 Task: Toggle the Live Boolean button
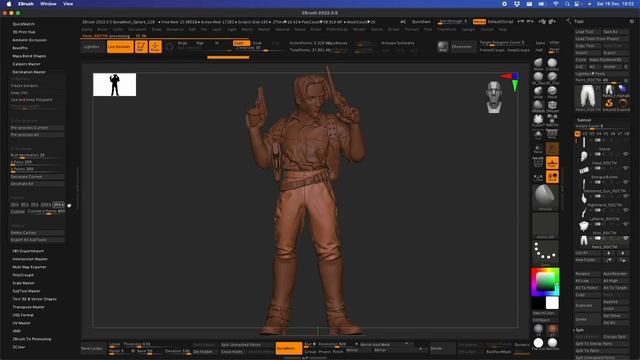tap(120, 47)
